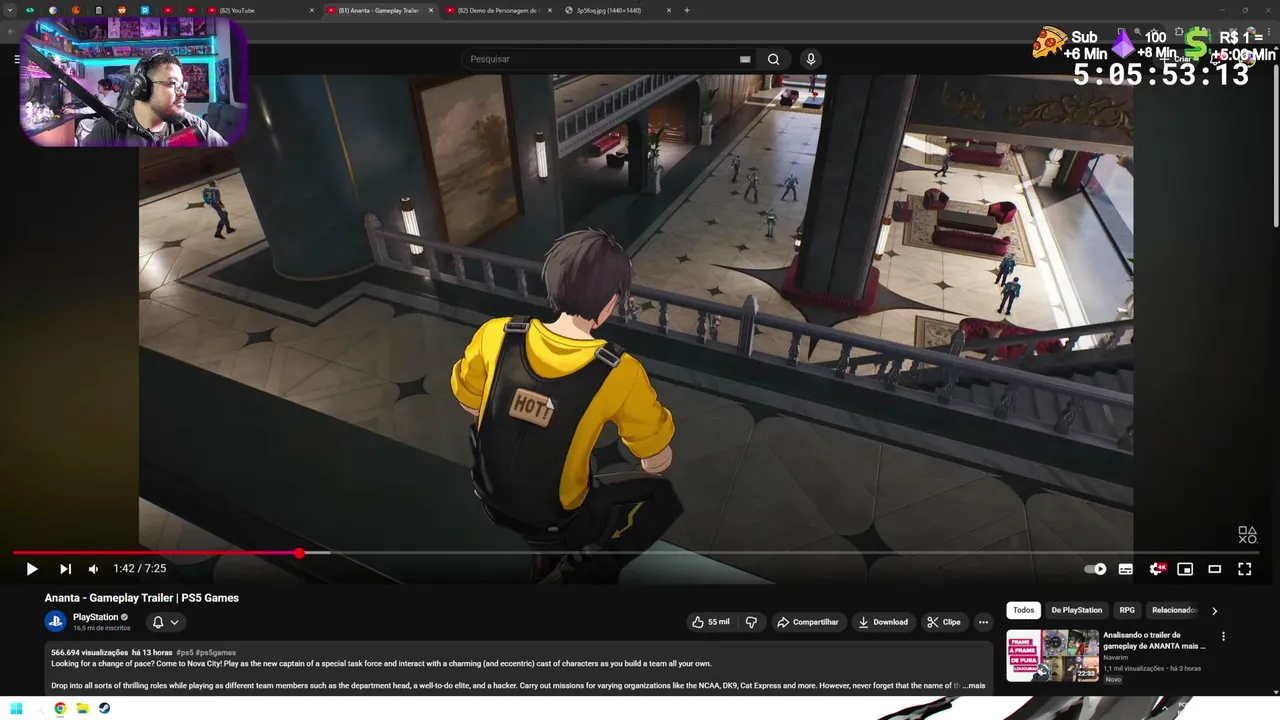Open video quality settings gear
The width and height of the screenshot is (1280, 720).
(x=1157, y=569)
